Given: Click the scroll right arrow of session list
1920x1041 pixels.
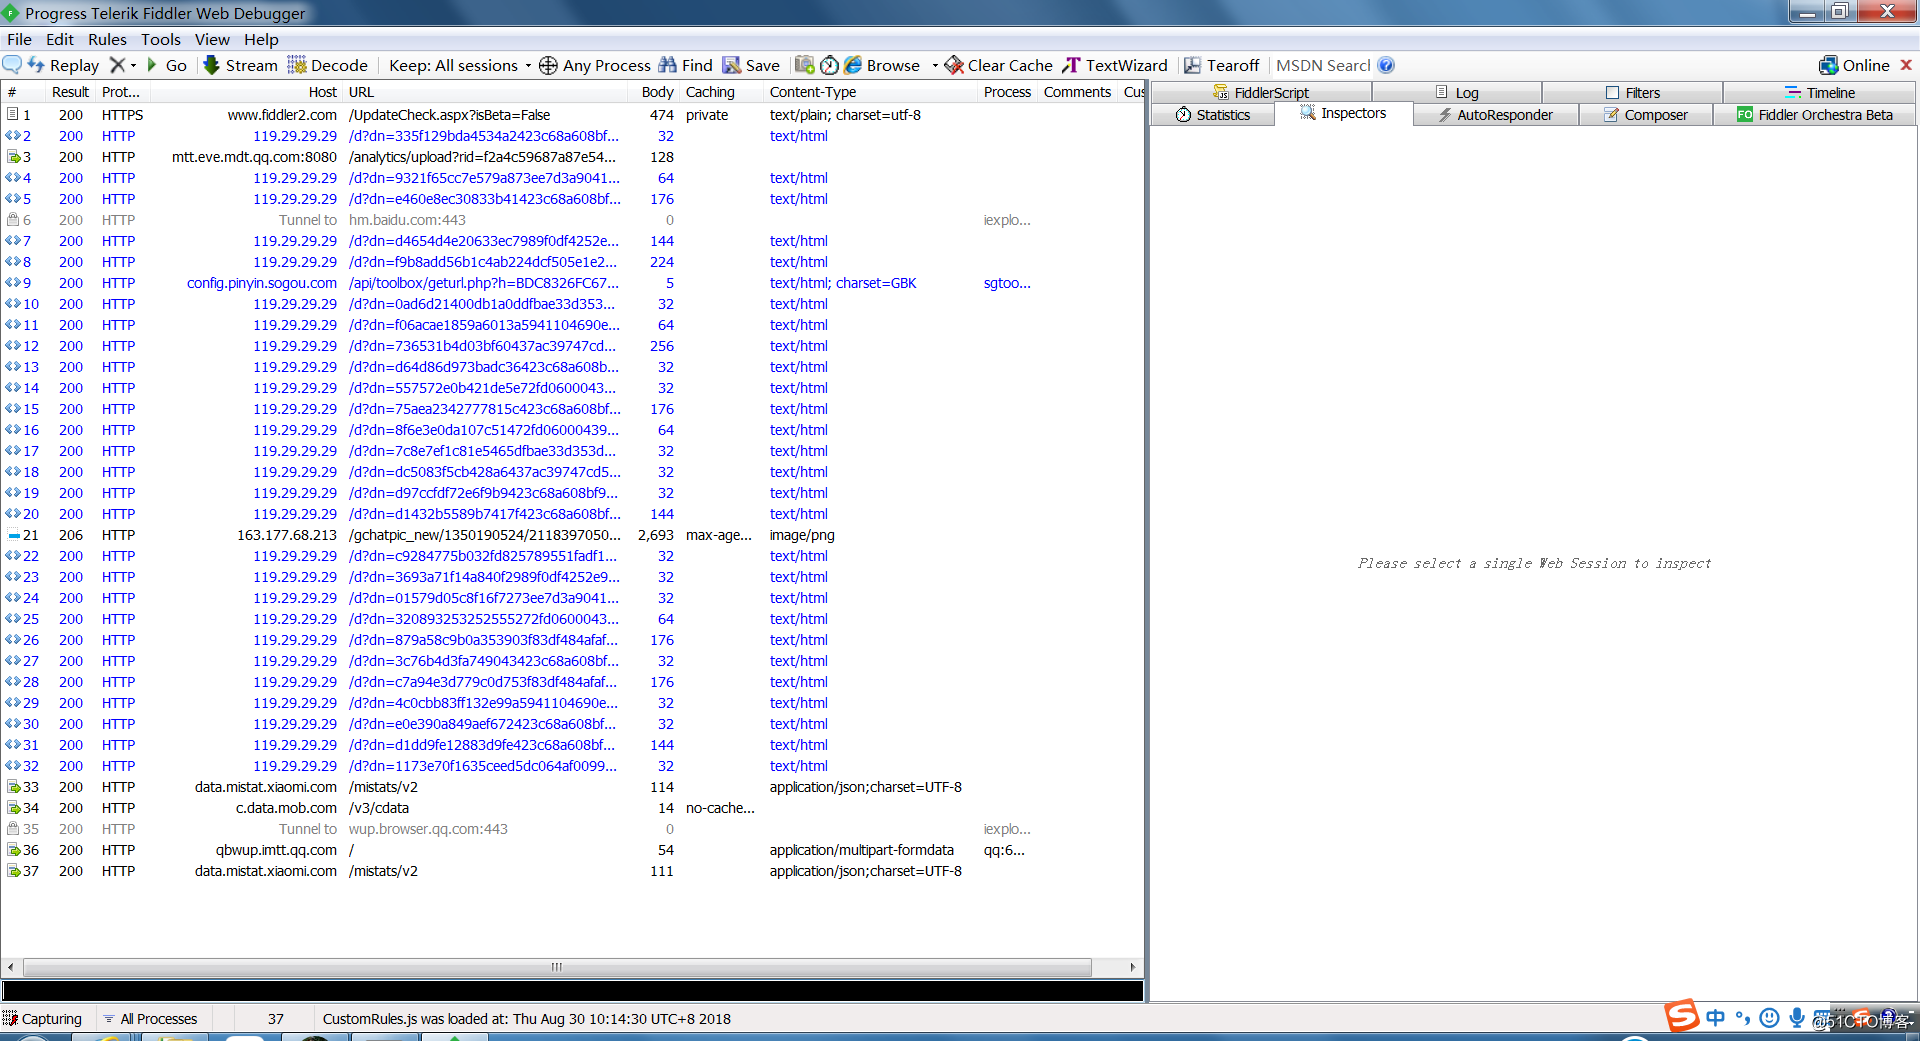Looking at the screenshot, I should tap(1133, 967).
